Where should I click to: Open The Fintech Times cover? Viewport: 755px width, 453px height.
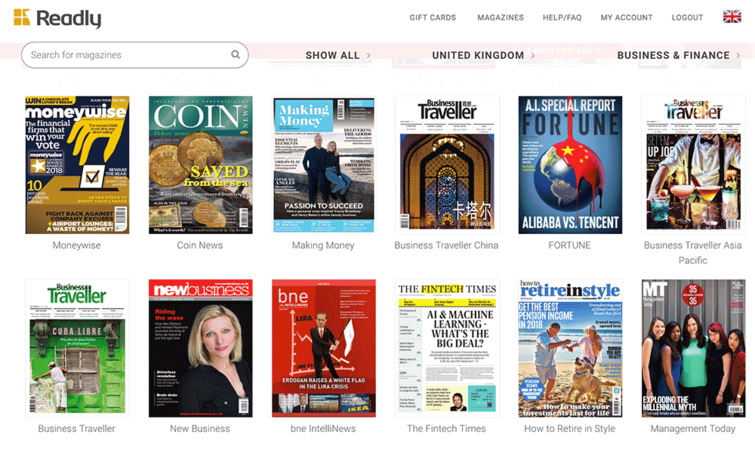pyautogui.click(x=447, y=348)
